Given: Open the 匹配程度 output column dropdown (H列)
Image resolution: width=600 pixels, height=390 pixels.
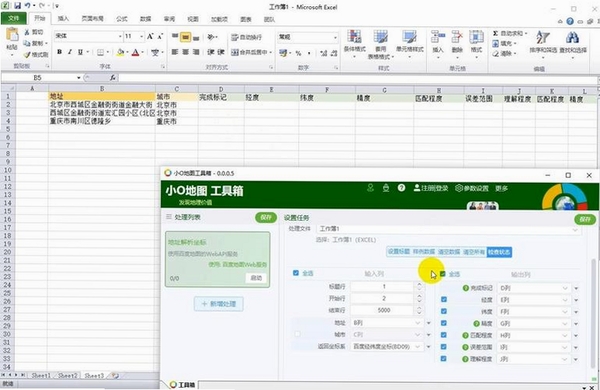Looking at the screenshot, I should click(534, 336).
